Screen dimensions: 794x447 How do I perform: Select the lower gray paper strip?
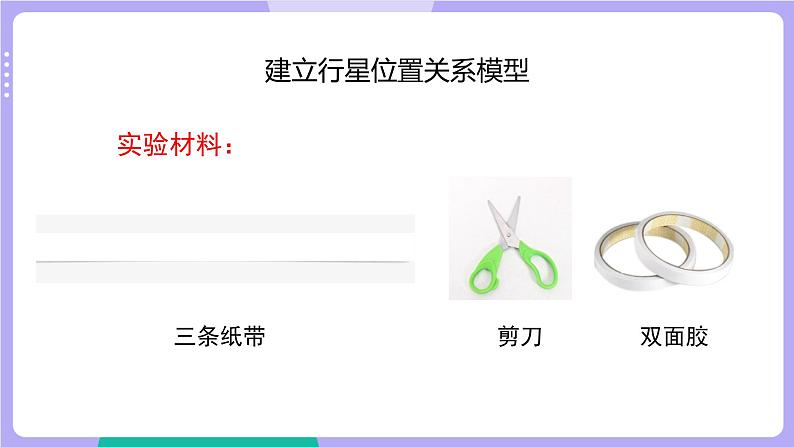(225, 272)
